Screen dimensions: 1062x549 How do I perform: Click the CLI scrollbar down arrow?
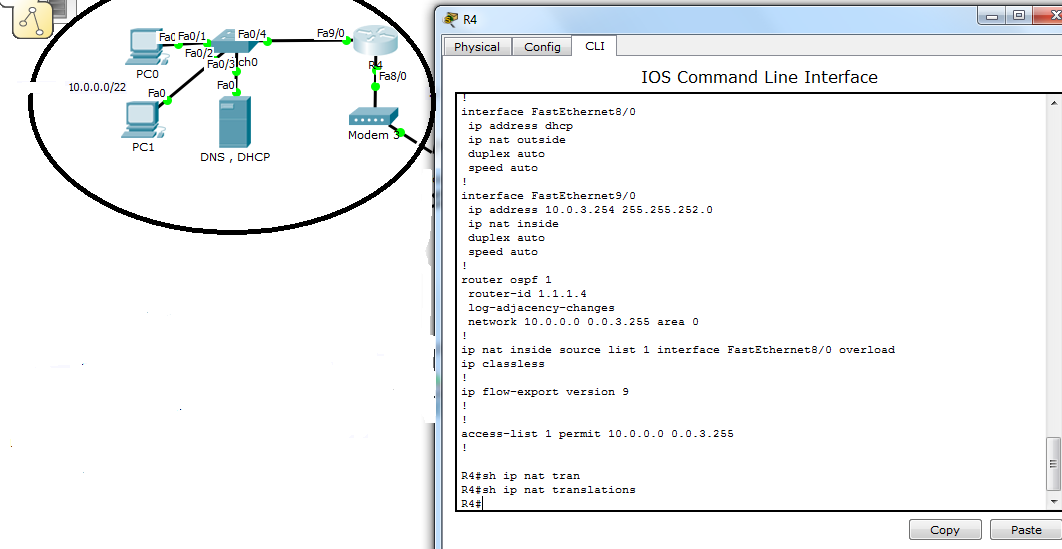tap(1053, 502)
